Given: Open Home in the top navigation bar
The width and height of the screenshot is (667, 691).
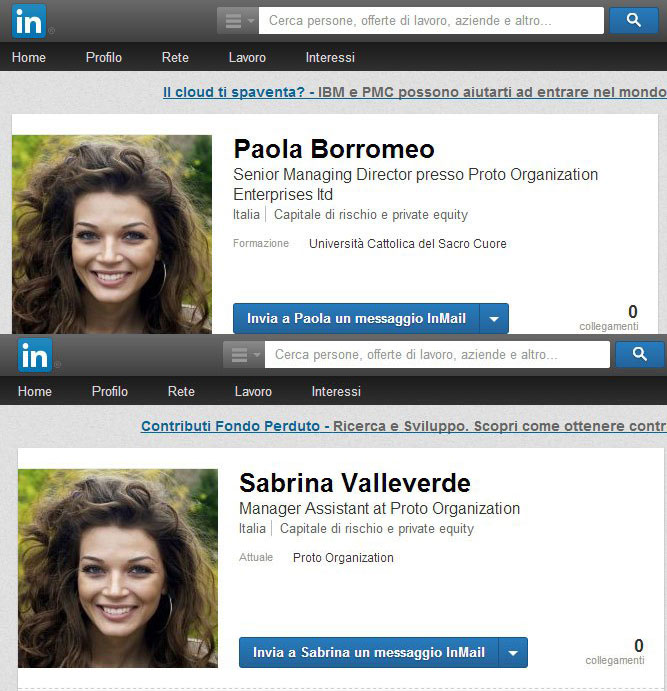Looking at the screenshot, I should pos(29,57).
